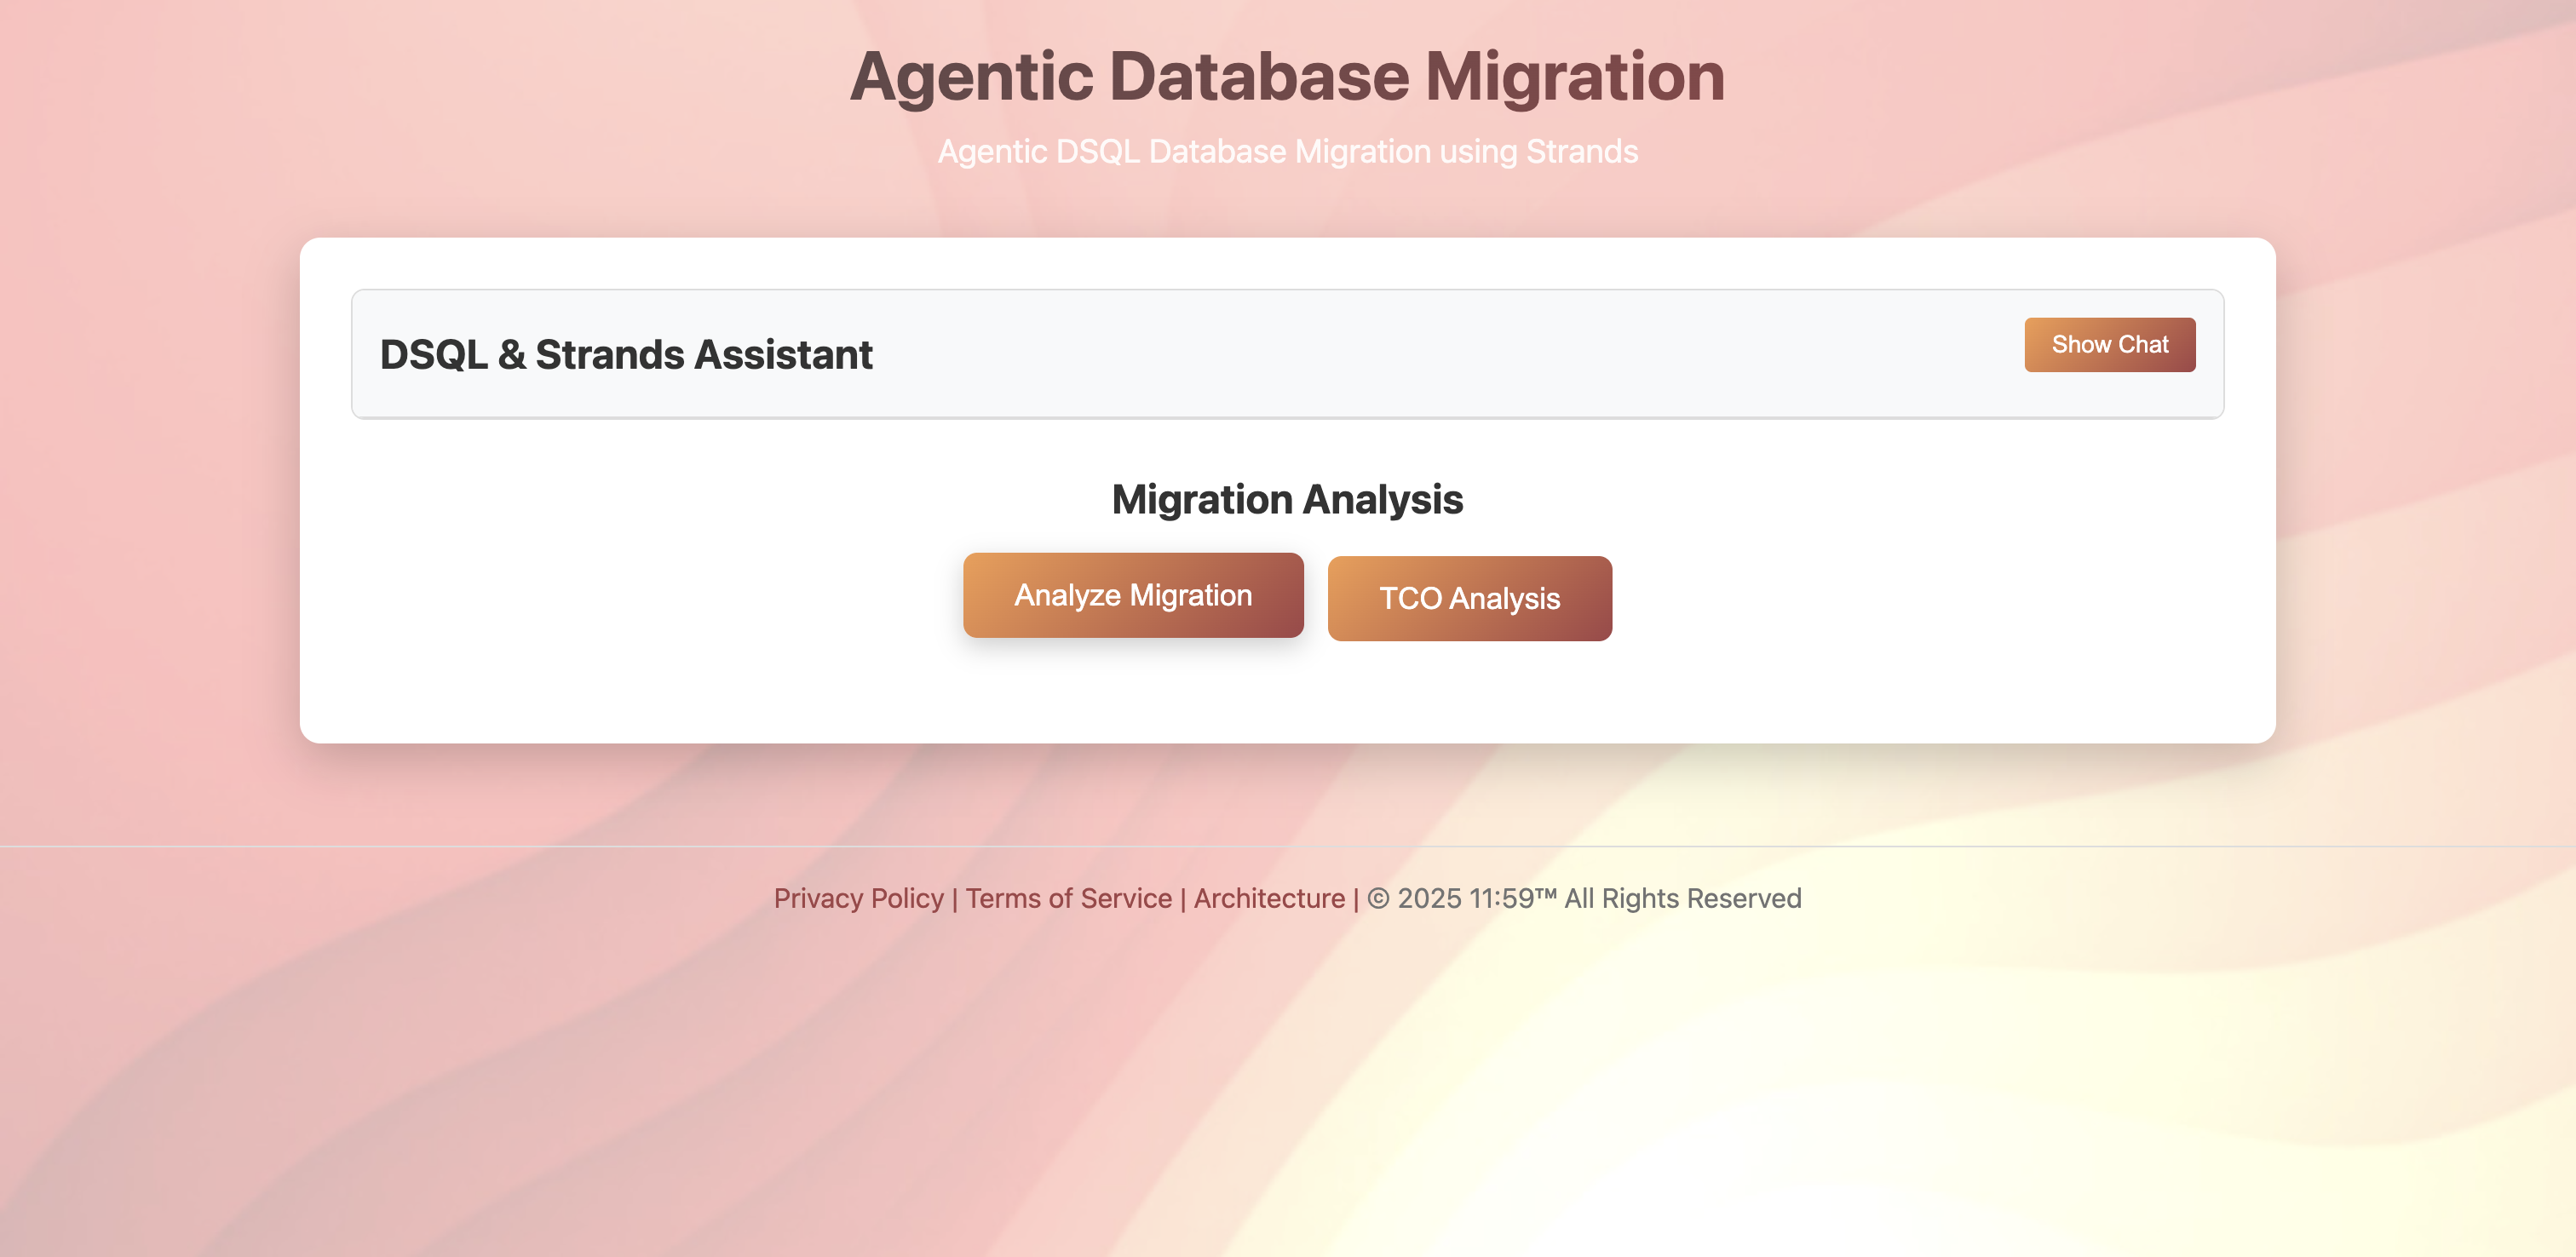Click blank white card below the buttons
Image resolution: width=2576 pixels, height=1257 pixels.
[1287, 695]
